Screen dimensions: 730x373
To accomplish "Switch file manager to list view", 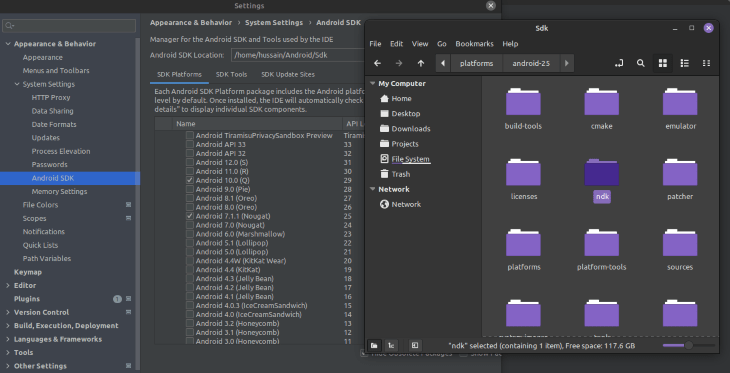I will point(684,63).
